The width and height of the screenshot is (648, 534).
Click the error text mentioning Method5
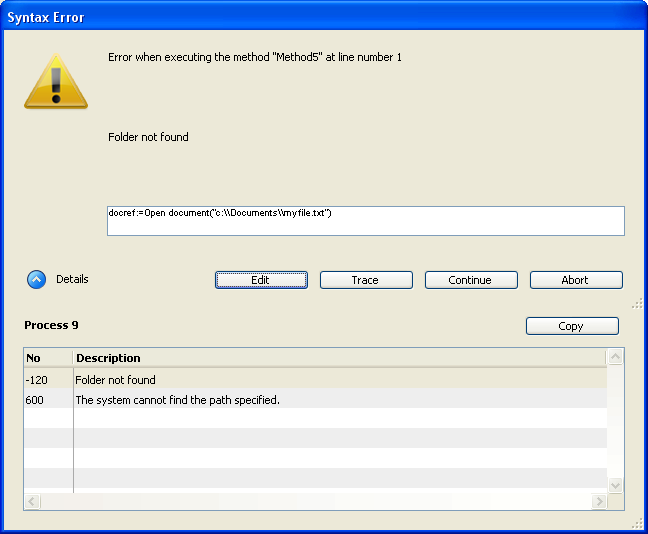[255, 57]
